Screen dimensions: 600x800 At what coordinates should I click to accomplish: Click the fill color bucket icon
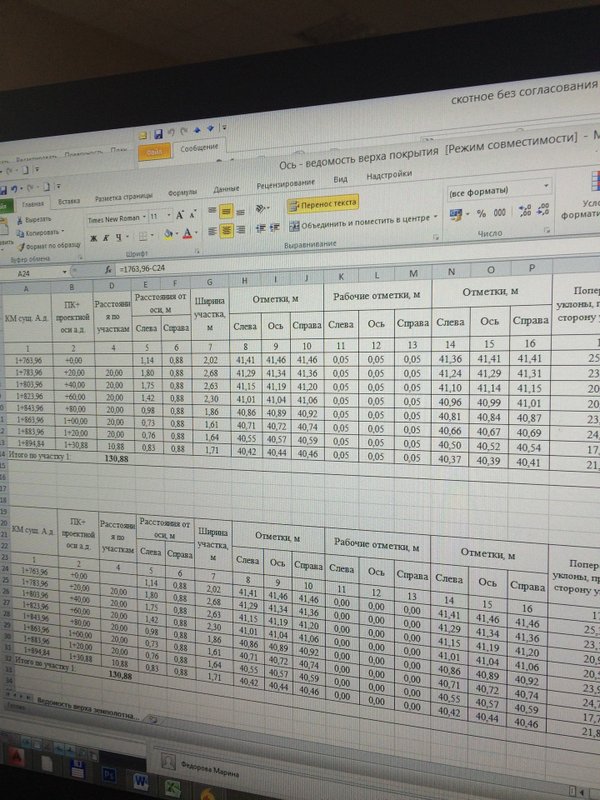tap(168, 234)
